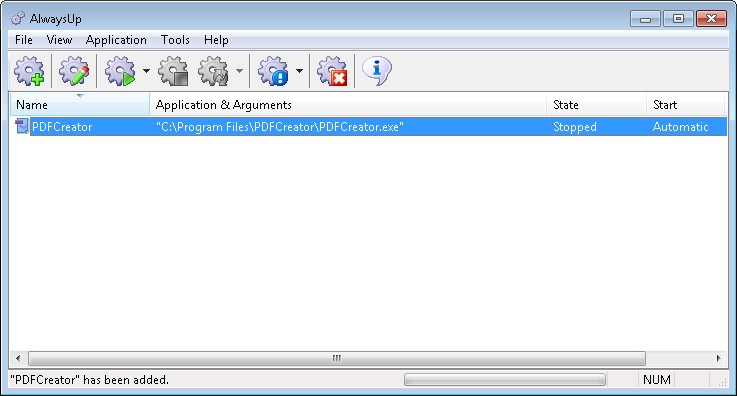Click the Add Application gear icon
Image resolution: width=737 pixels, height=396 pixels.
[x=29, y=71]
